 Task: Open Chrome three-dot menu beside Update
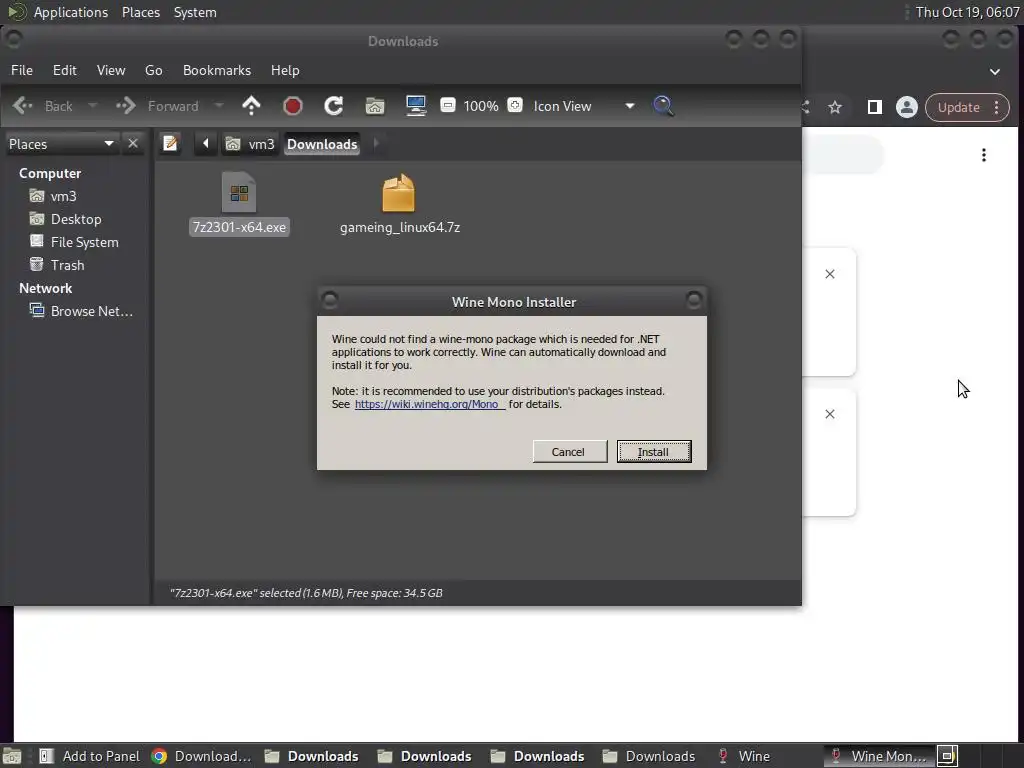997,107
